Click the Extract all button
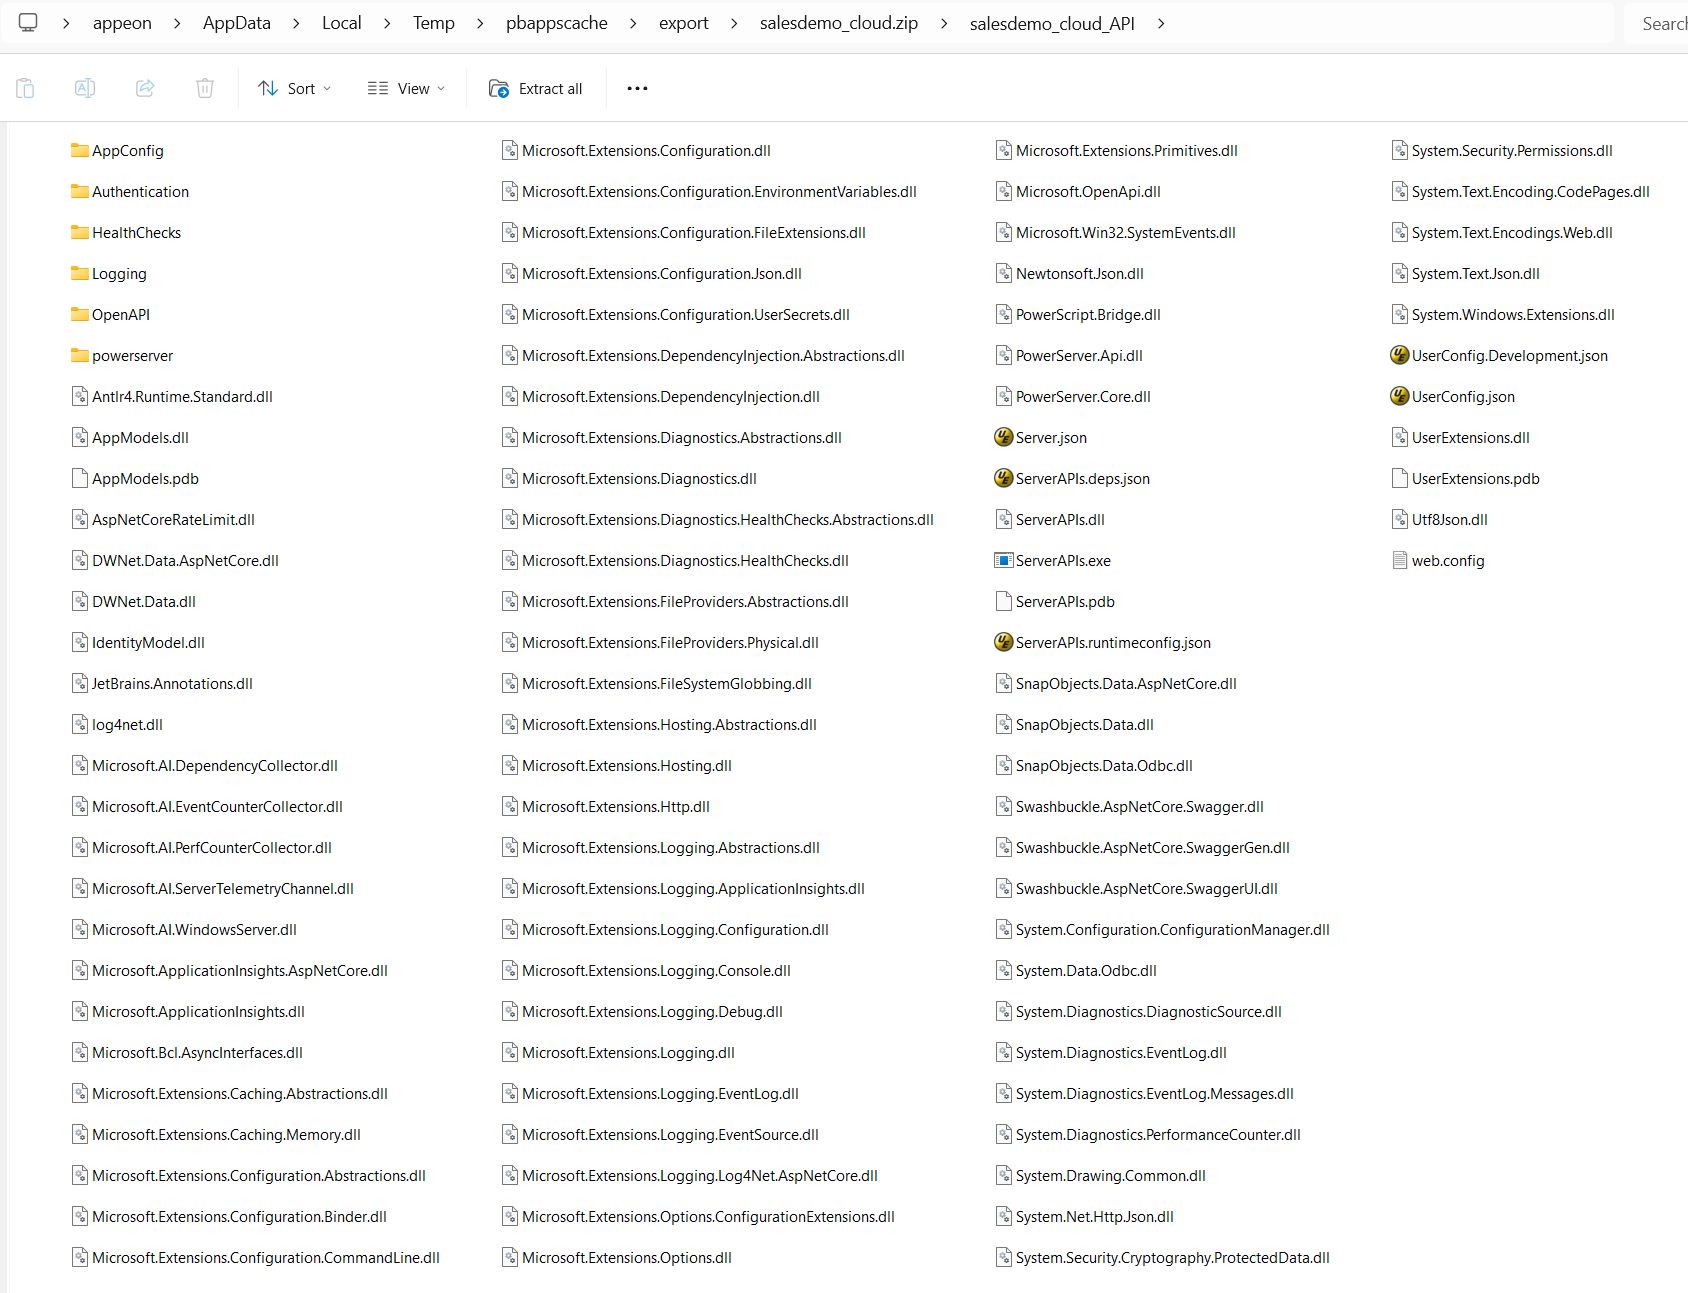The image size is (1688, 1293). (x=536, y=89)
